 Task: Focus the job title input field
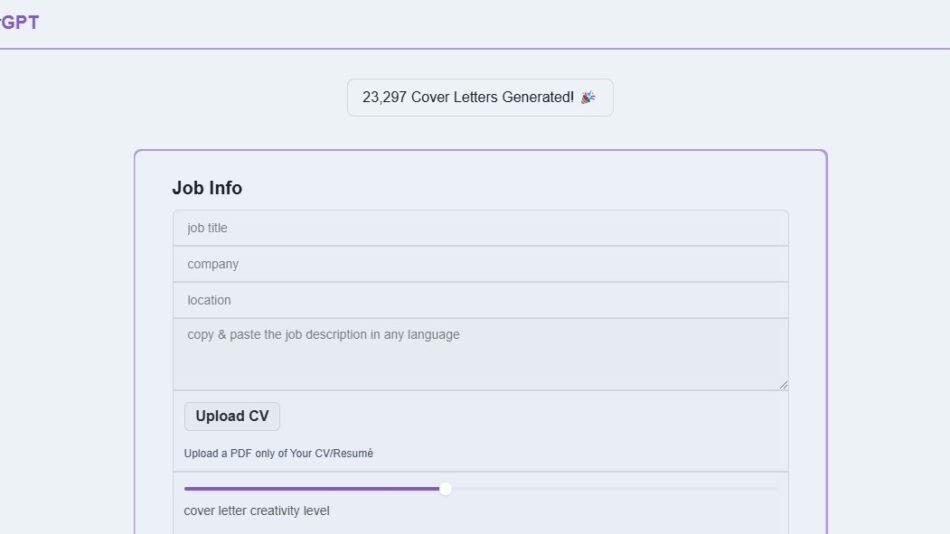(480, 228)
